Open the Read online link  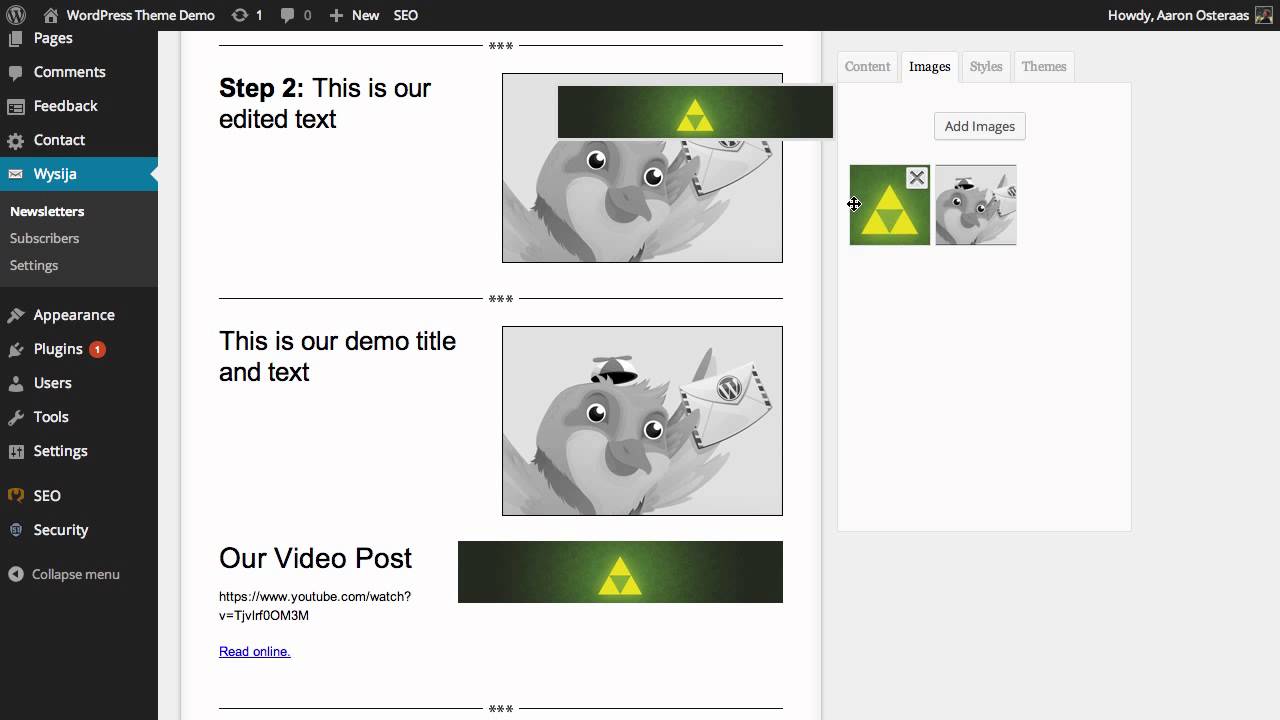(254, 651)
